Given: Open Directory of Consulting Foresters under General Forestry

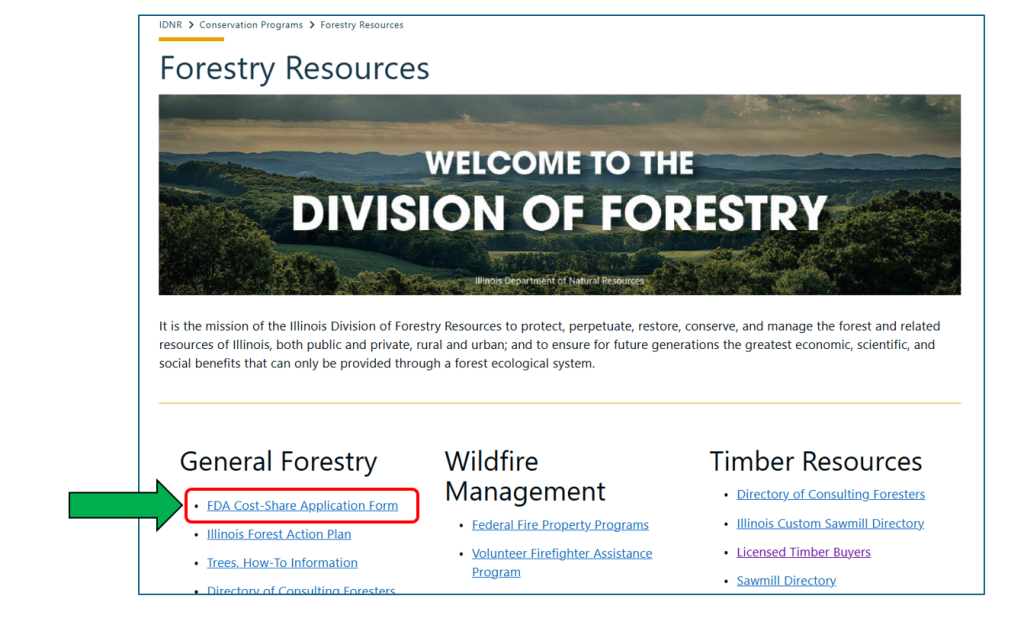Looking at the screenshot, I should tap(301, 590).
